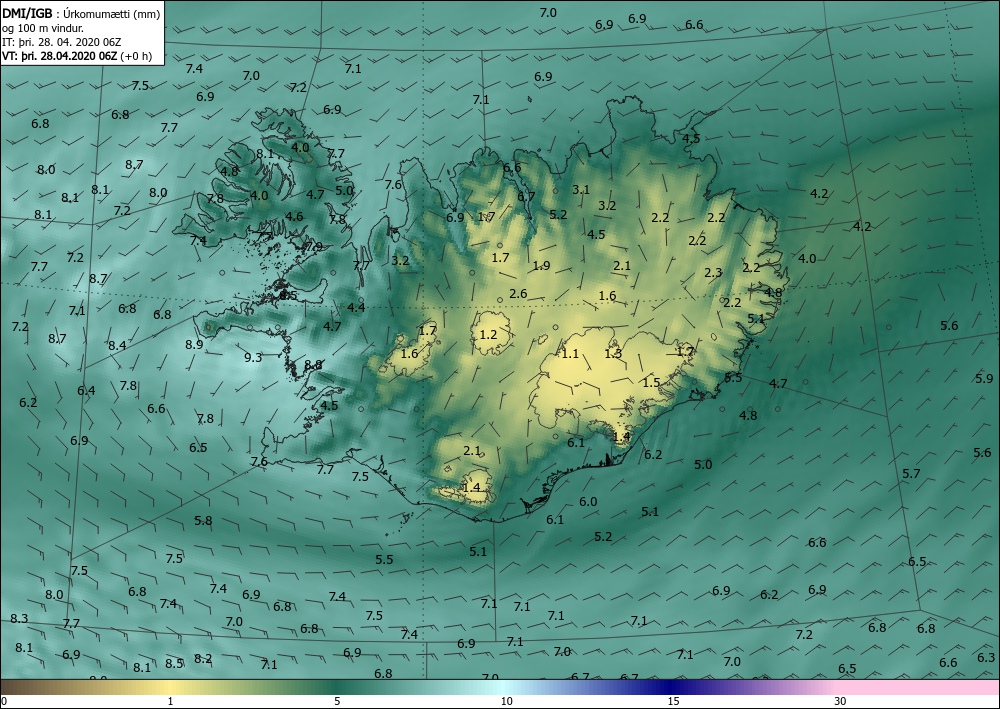Click the 5.9 value at the map's eastern edge
Screen dimensions: 1000x709
pyautogui.click(x=984, y=378)
